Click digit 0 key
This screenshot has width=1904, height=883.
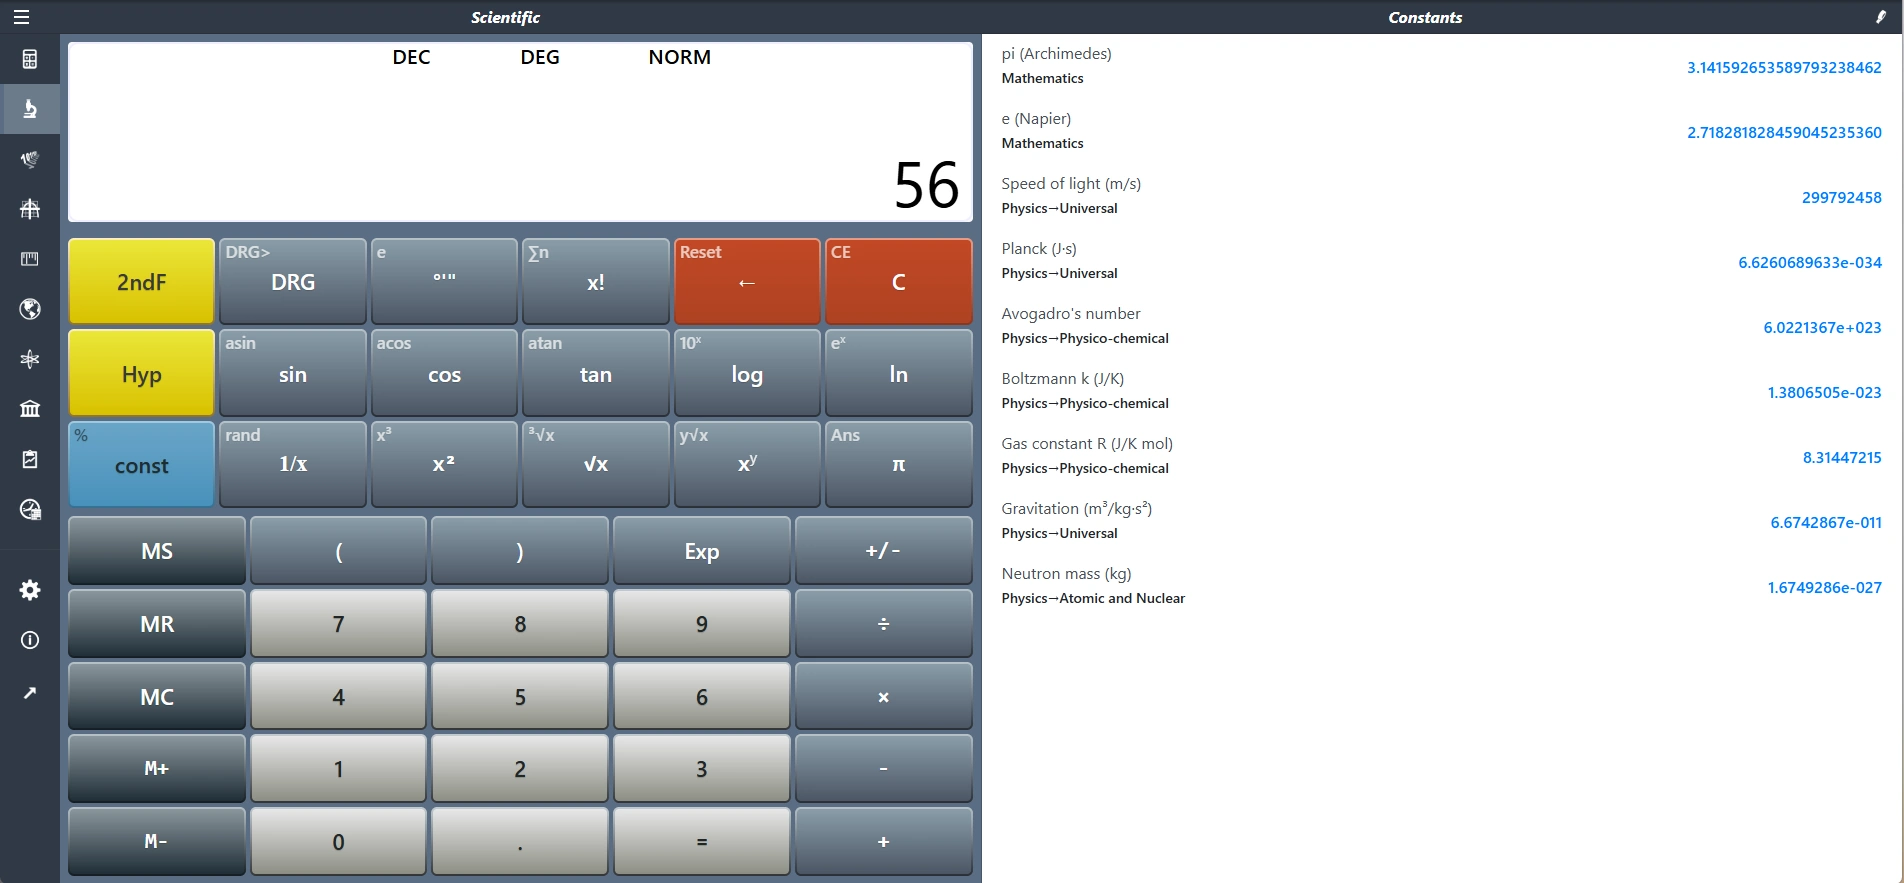click(x=338, y=841)
